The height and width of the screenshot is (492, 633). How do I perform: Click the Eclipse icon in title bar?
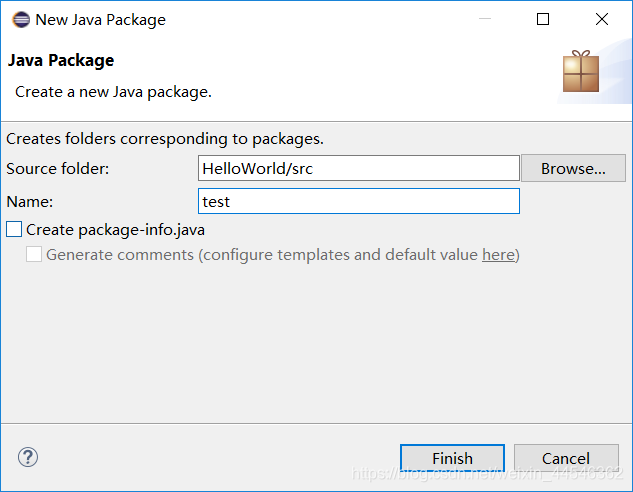pyautogui.click(x=21, y=19)
